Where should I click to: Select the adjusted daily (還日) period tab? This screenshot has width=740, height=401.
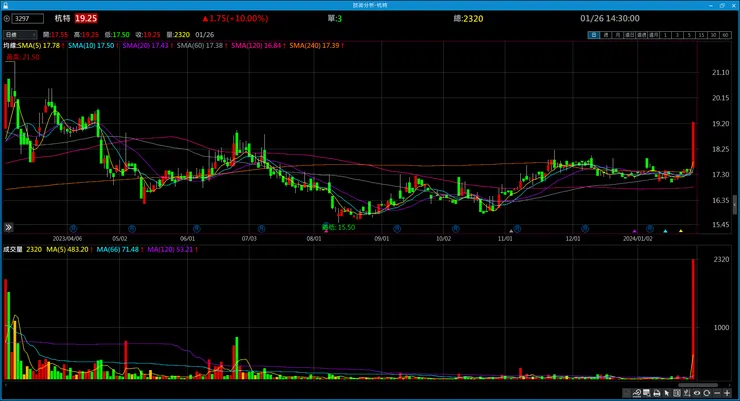pyautogui.click(x=630, y=35)
